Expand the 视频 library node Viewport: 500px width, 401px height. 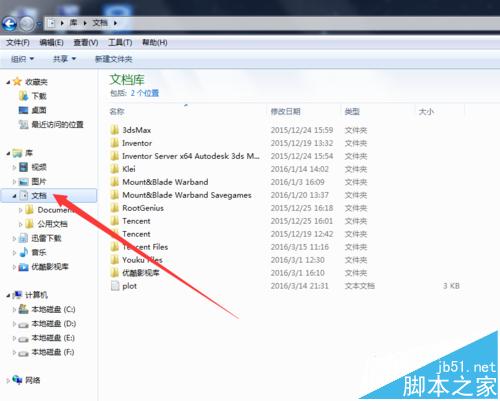14,167
